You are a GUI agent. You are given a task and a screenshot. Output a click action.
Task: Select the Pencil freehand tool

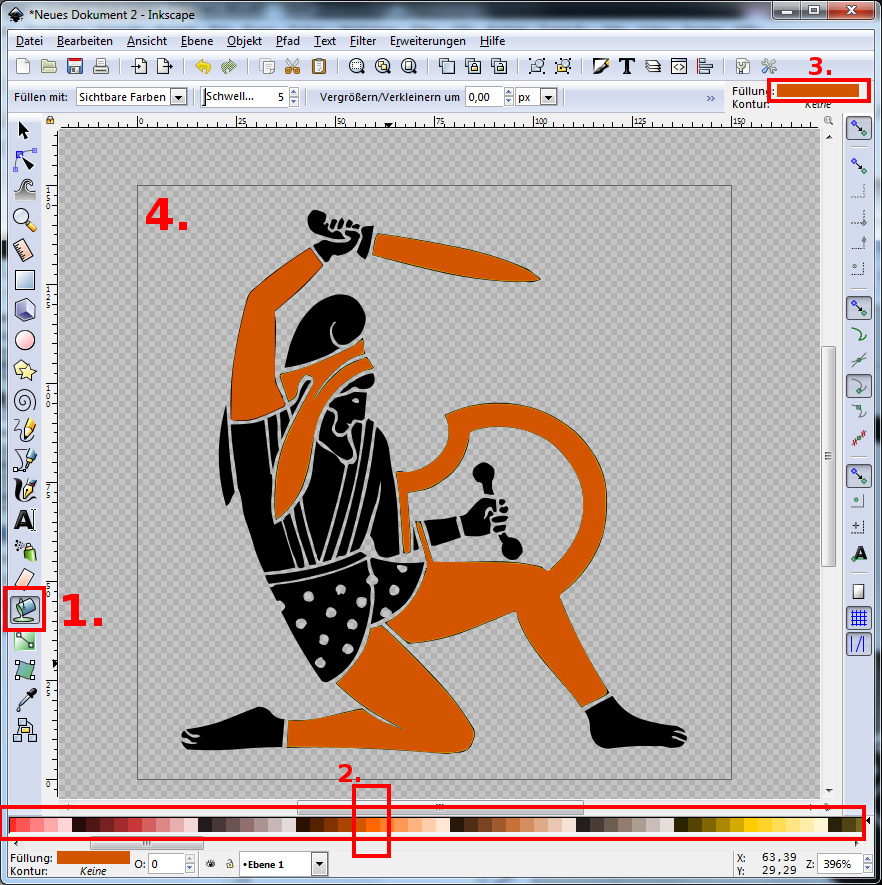[x=25, y=430]
